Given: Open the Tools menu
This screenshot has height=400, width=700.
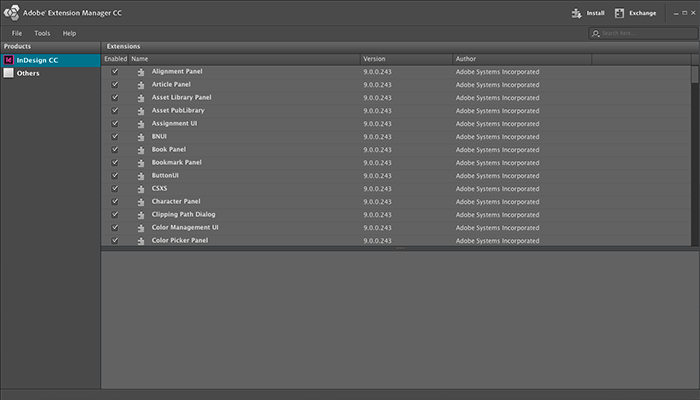Looking at the screenshot, I should [42, 33].
